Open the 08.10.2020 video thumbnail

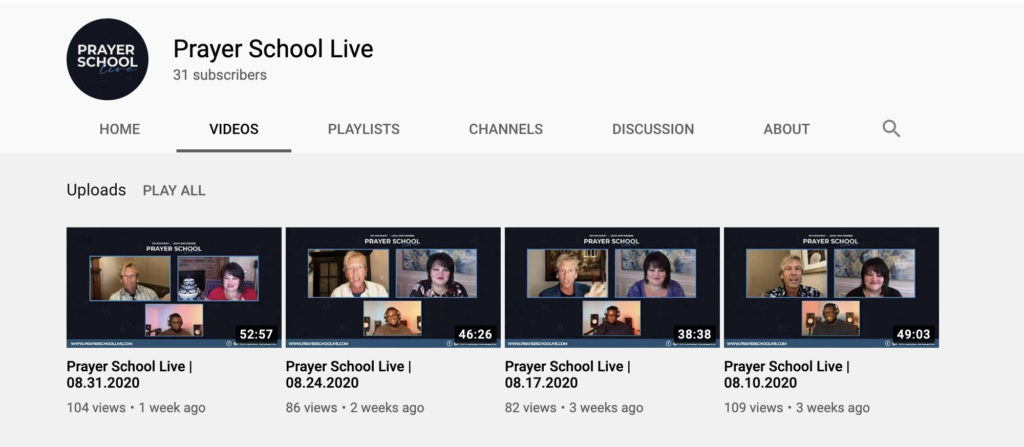831,288
